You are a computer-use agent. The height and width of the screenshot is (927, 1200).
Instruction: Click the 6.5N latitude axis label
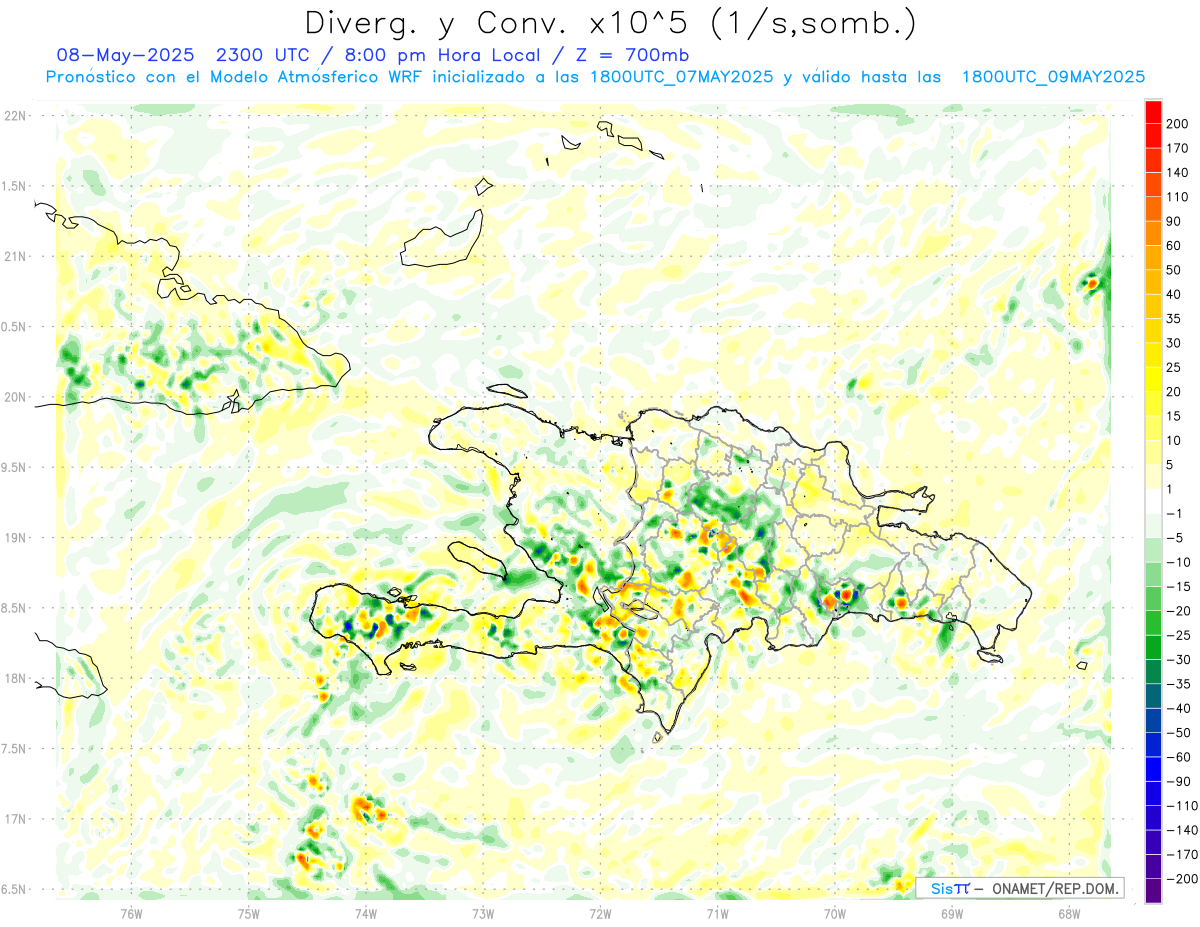tap(14, 889)
